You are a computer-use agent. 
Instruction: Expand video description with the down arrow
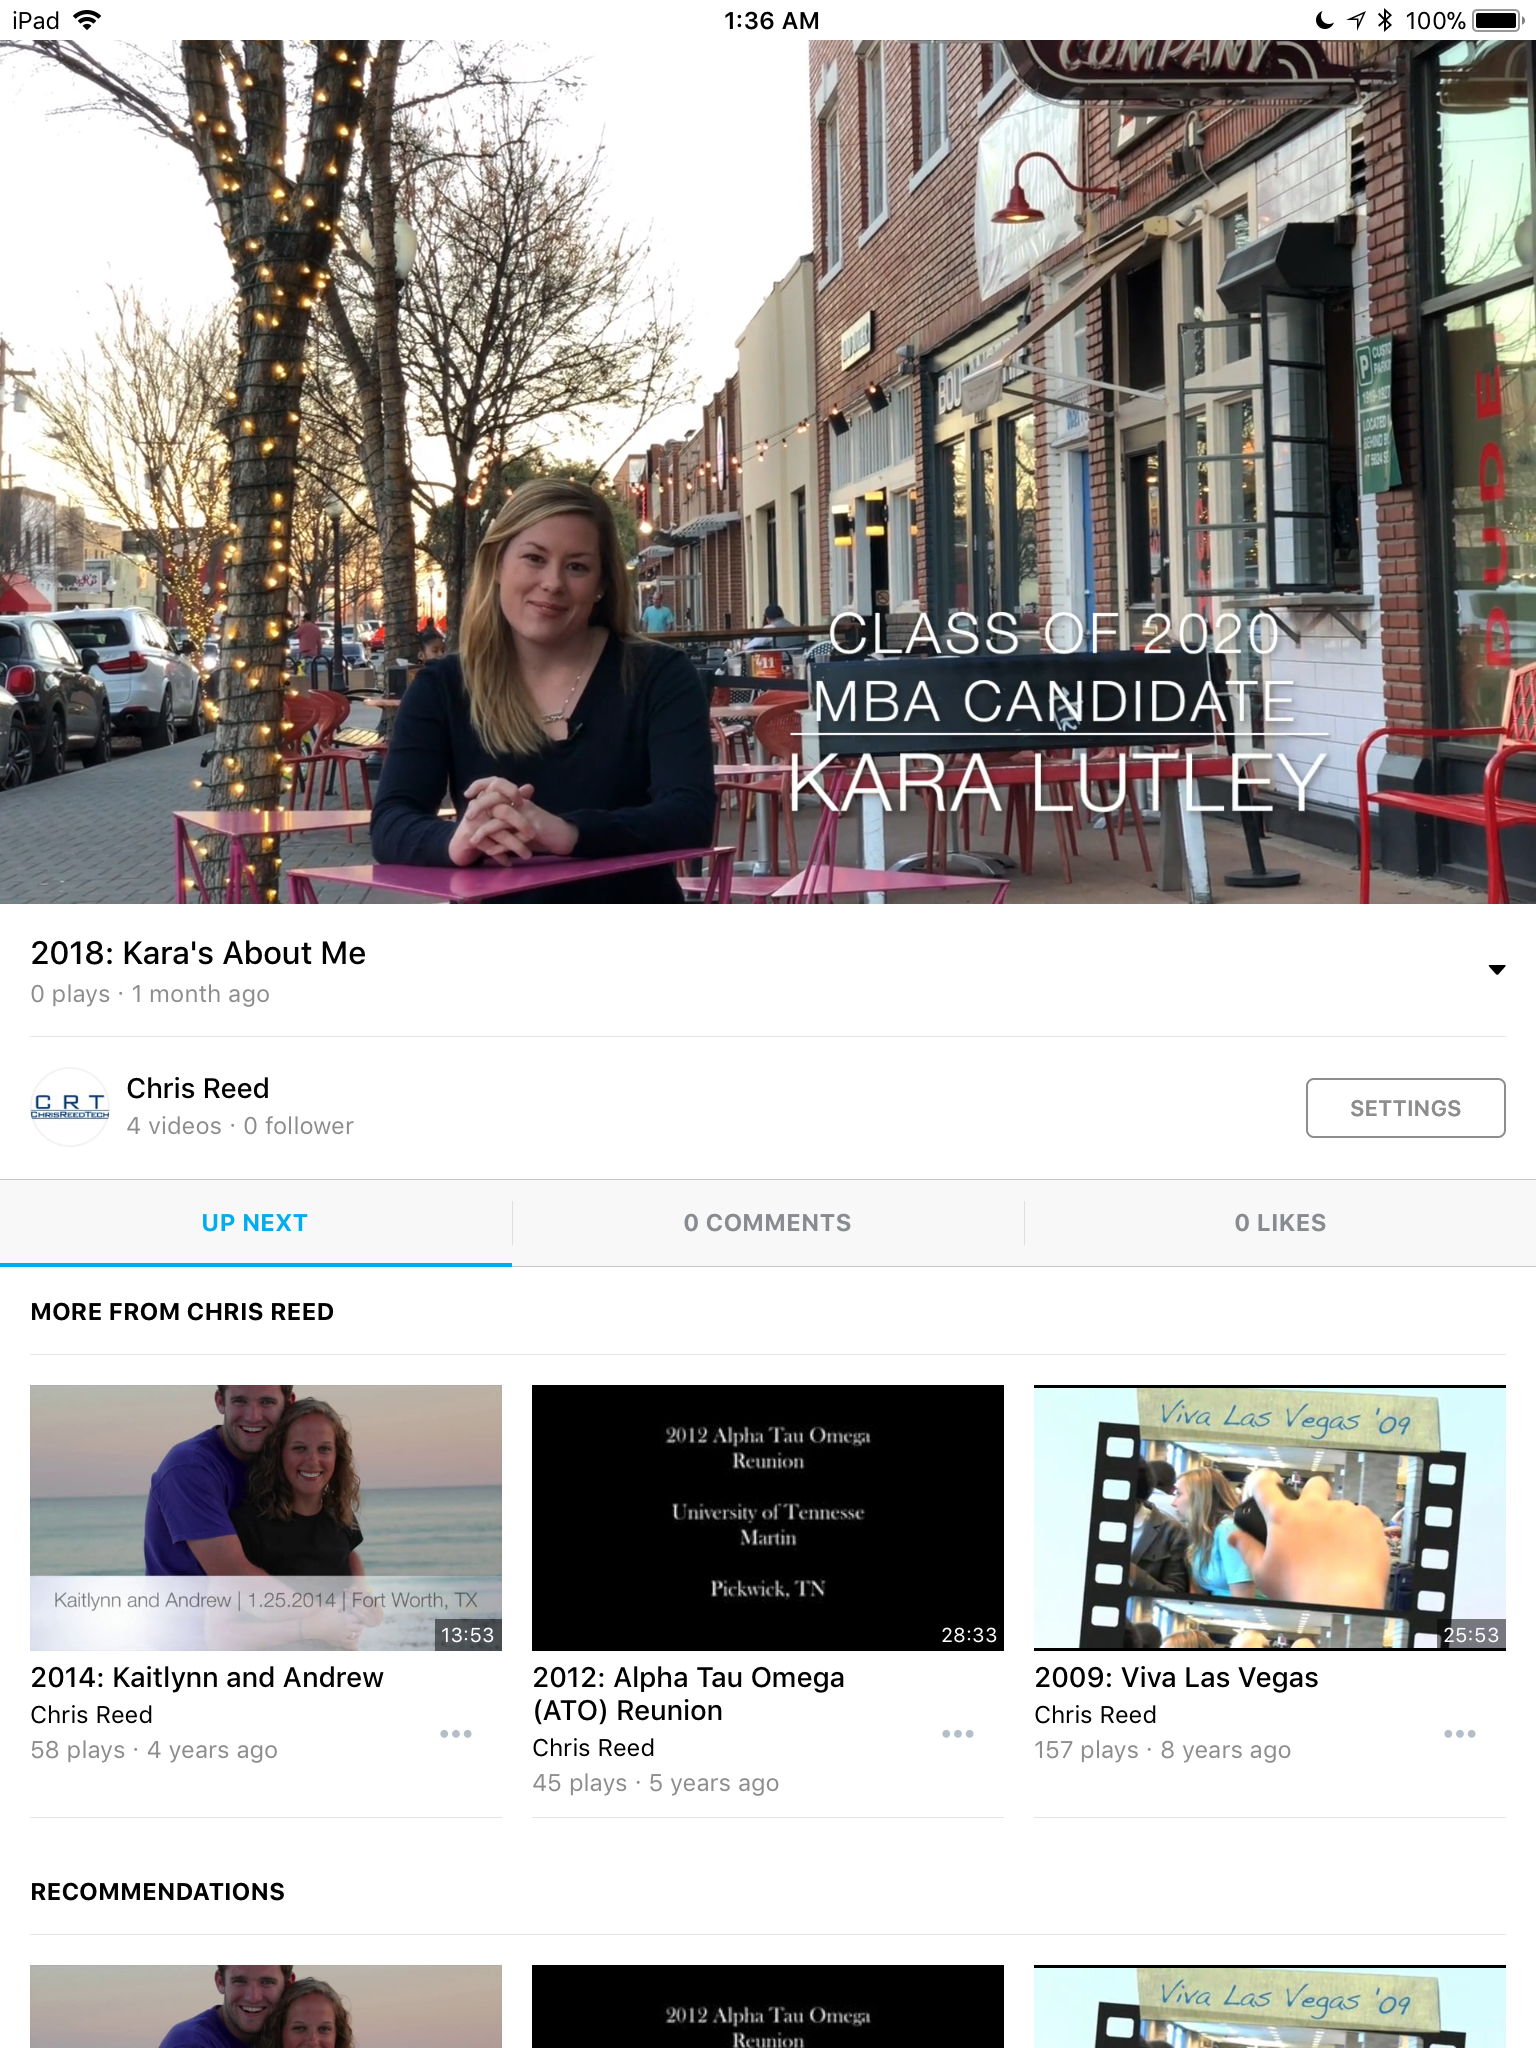click(1496, 969)
